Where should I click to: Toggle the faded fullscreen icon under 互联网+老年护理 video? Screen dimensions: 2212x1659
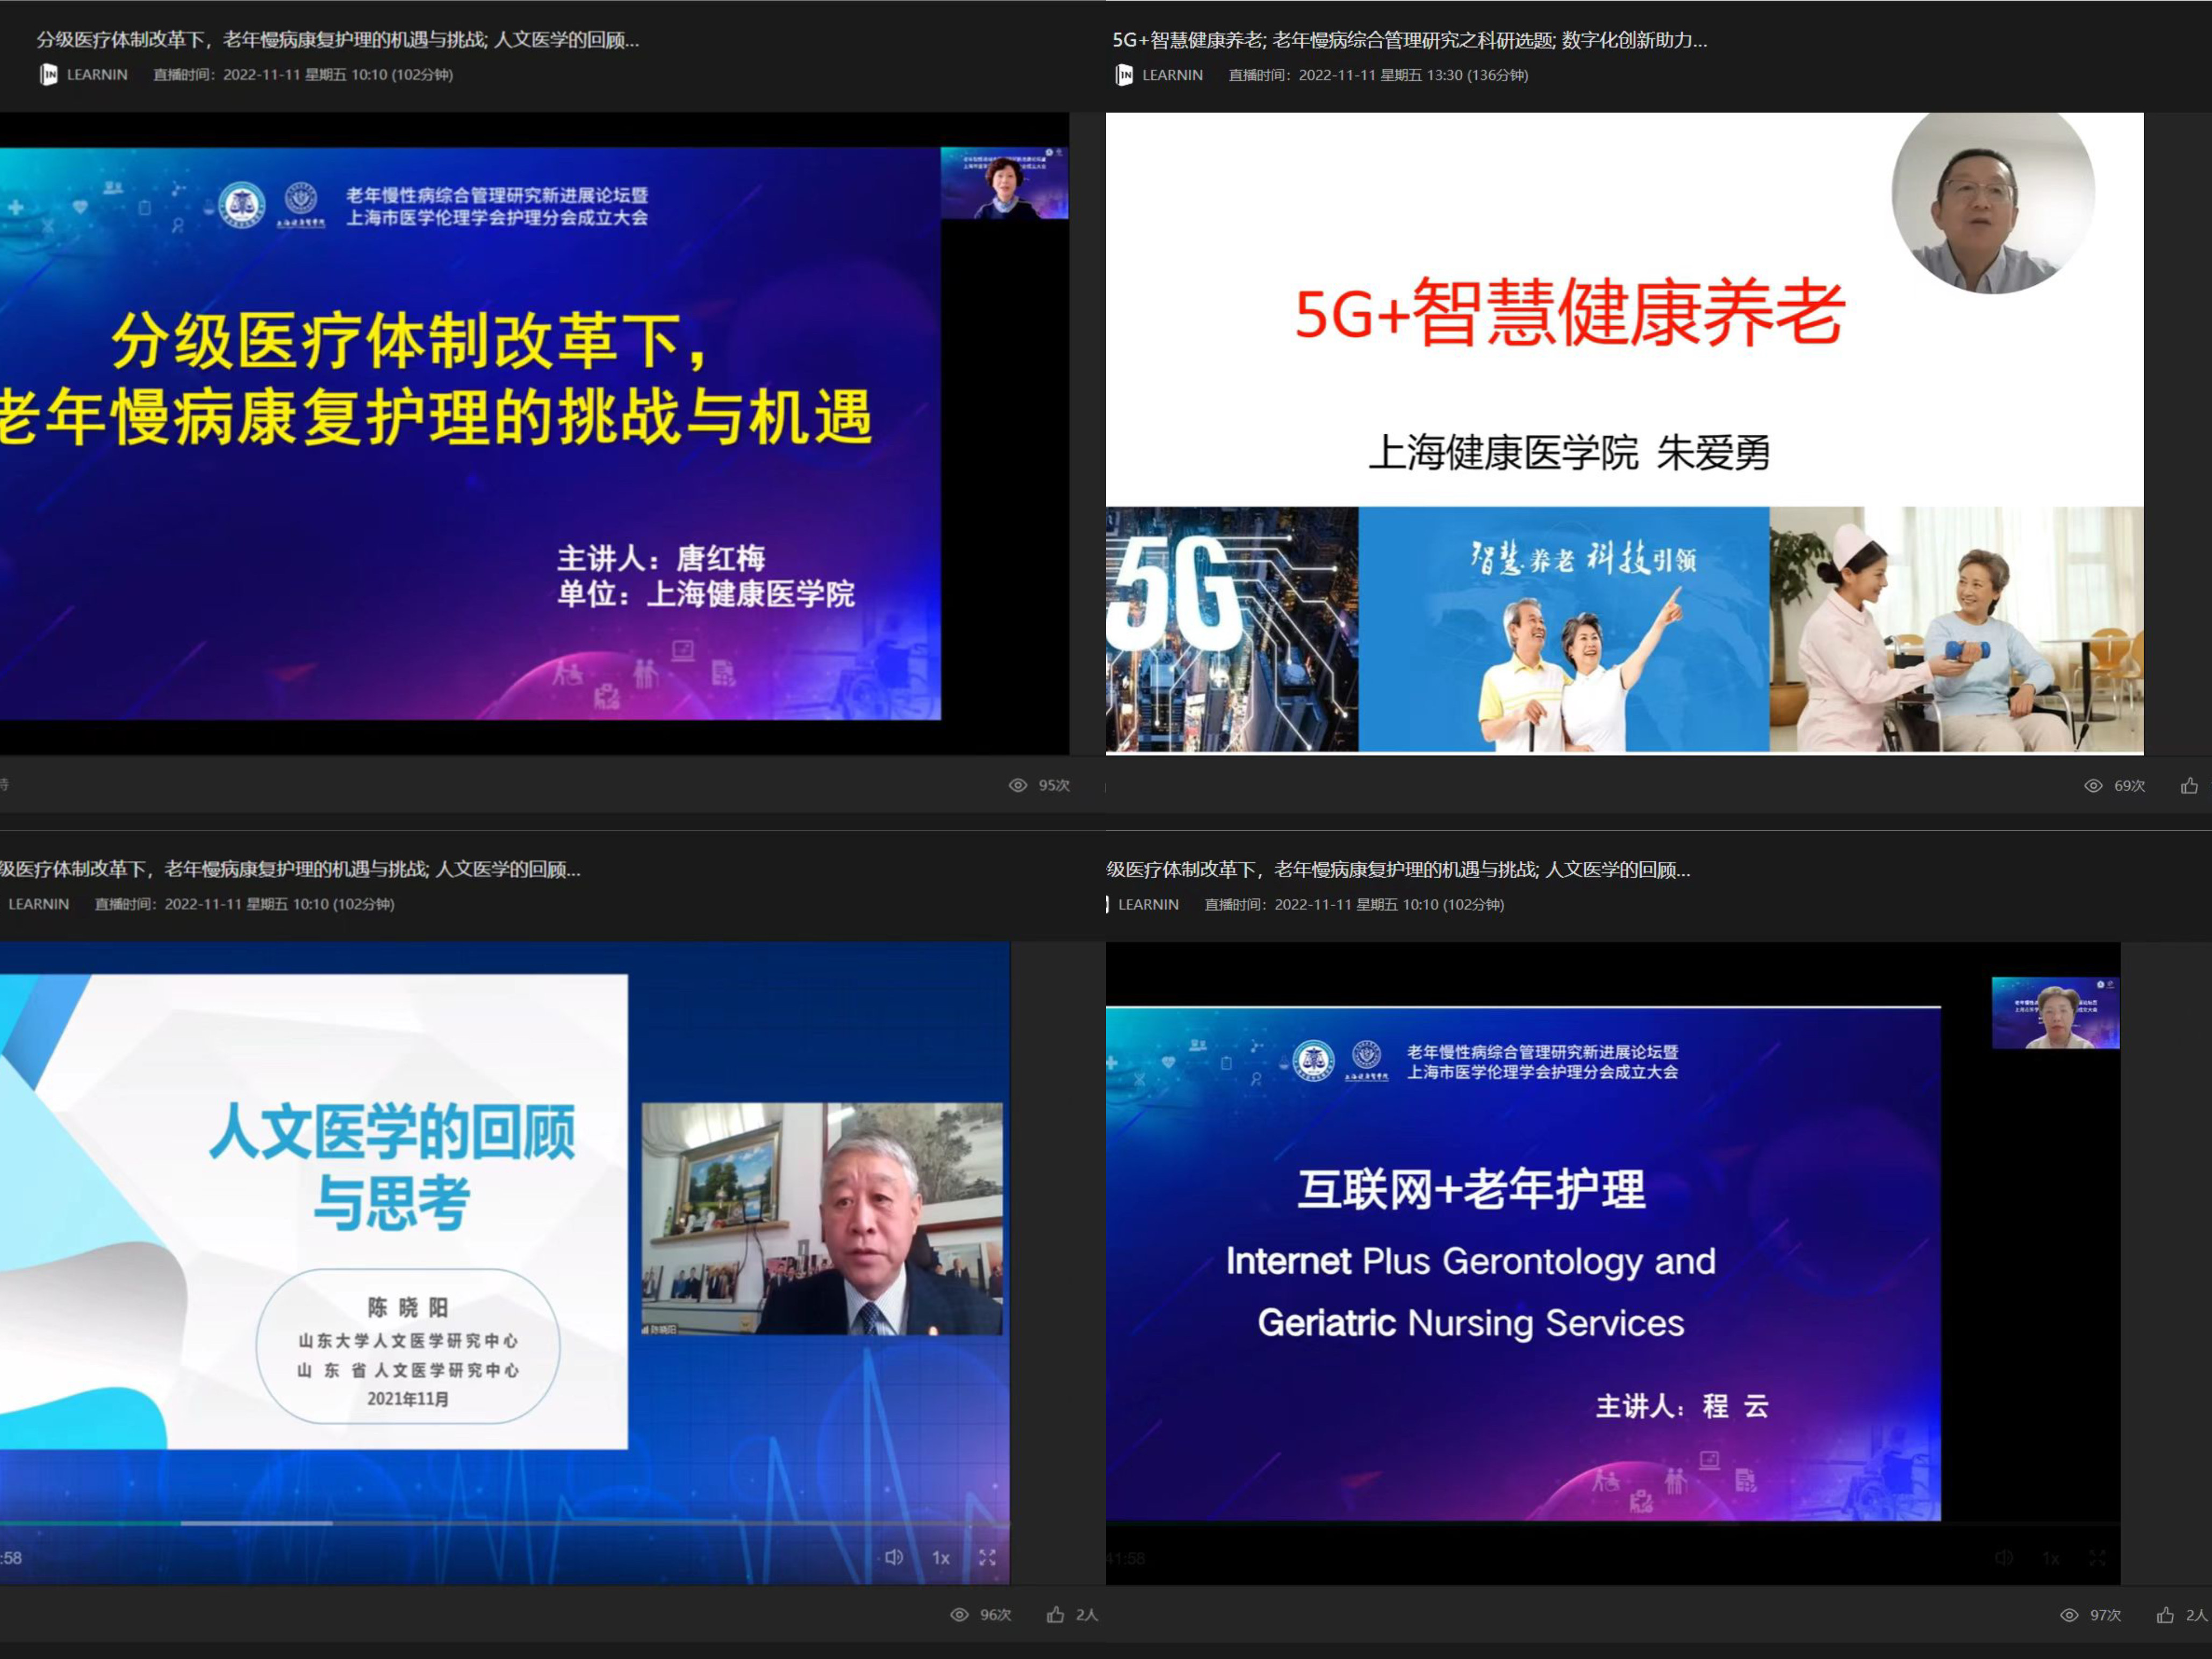click(x=2097, y=1558)
